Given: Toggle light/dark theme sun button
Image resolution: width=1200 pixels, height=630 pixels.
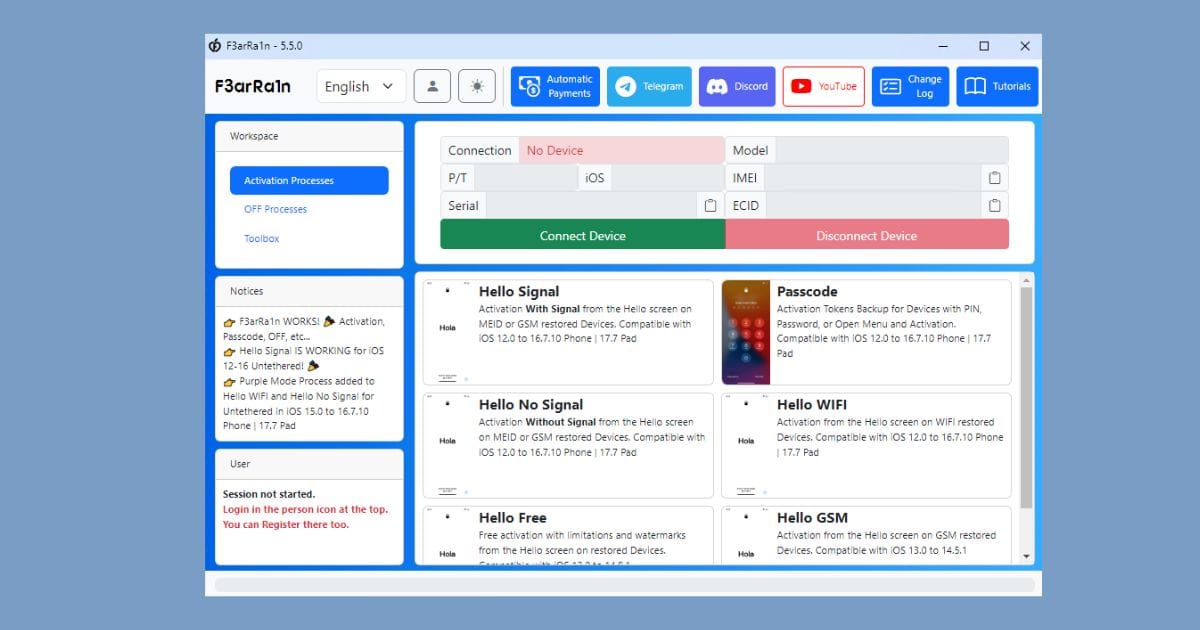Looking at the screenshot, I should pos(477,86).
